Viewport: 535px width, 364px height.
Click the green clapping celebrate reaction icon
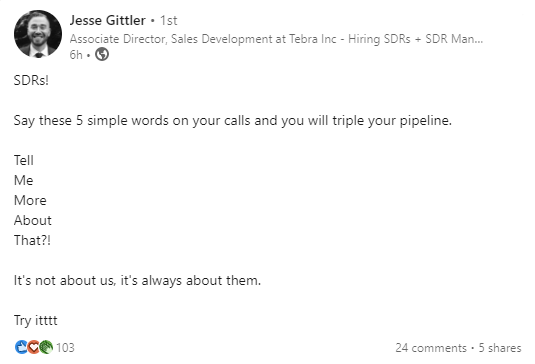point(46,347)
